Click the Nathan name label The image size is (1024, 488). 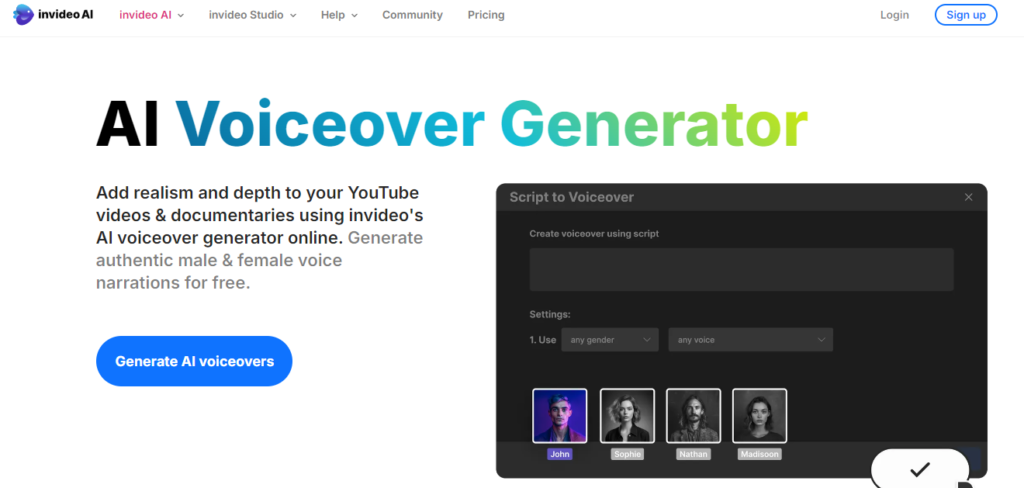coord(694,454)
